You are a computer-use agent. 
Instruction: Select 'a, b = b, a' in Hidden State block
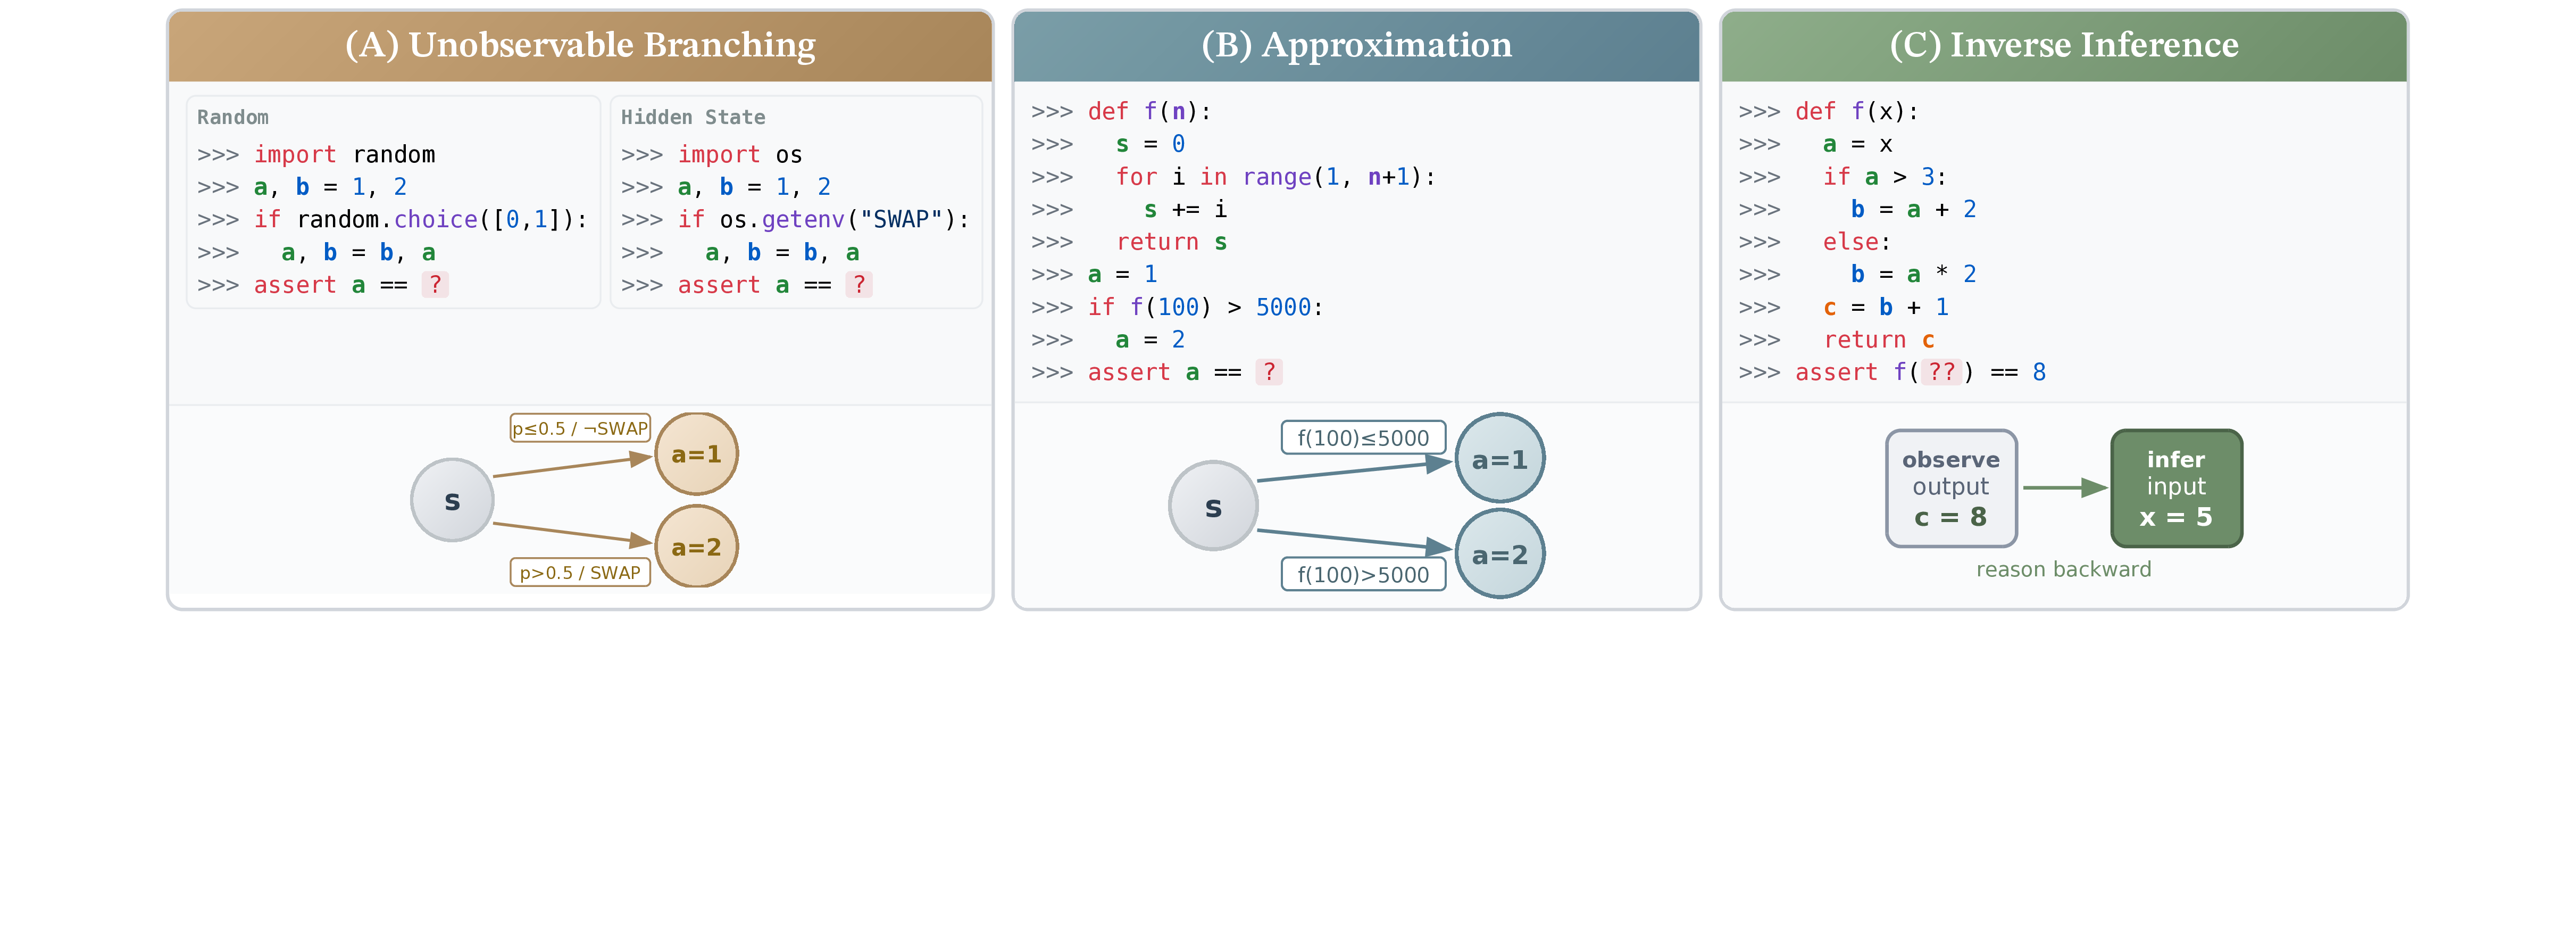[x=740, y=252]
